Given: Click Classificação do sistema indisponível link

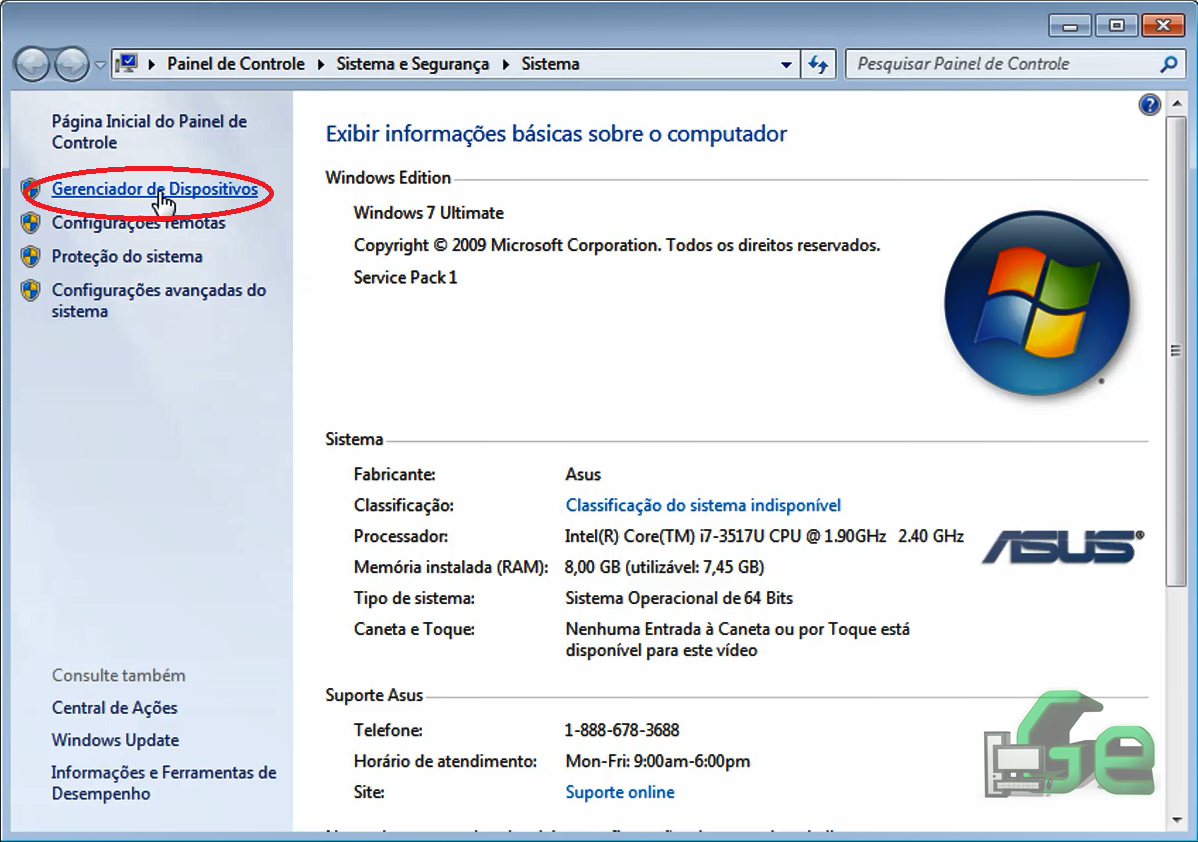Looking at the screenshot, I should (x=703, y=505).
